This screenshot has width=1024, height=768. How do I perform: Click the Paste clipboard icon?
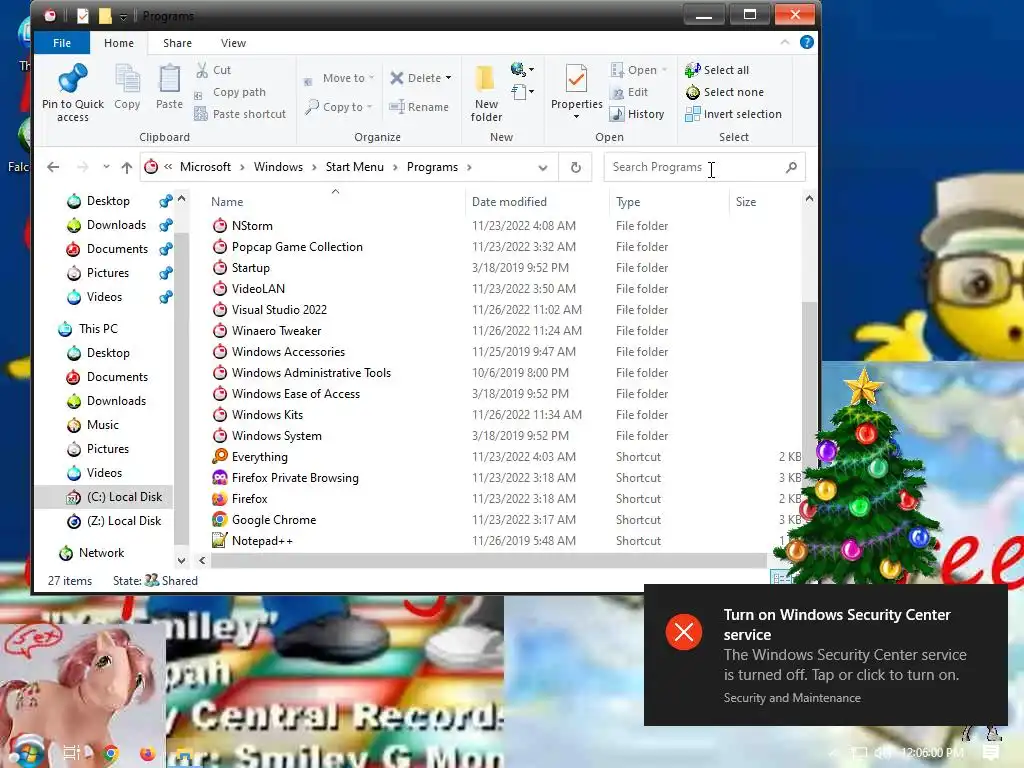point(169,79)
